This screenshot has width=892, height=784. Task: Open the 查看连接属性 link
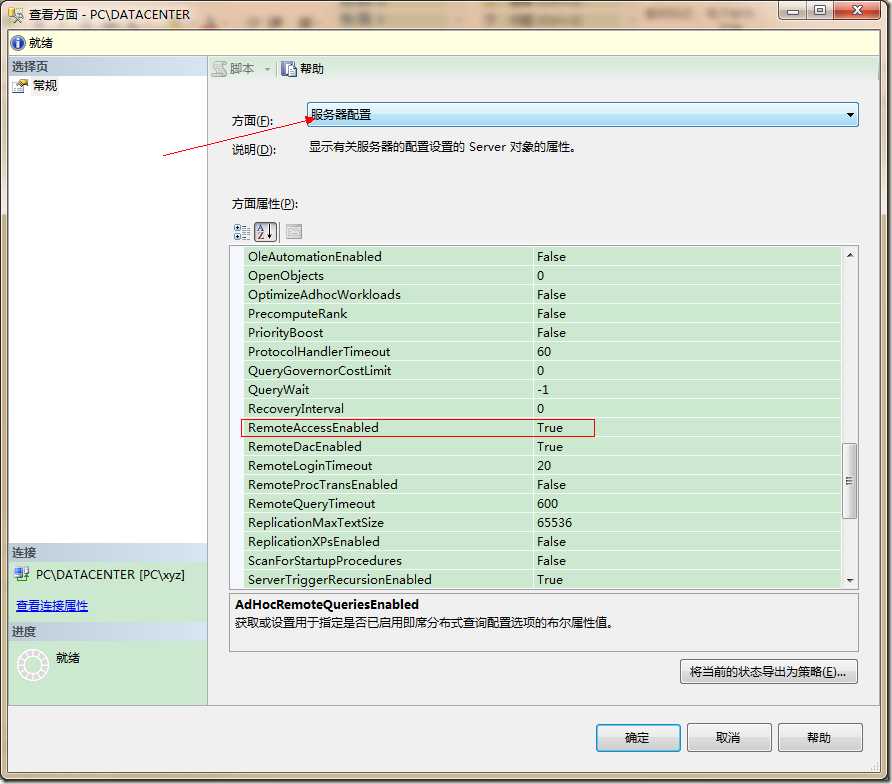(x=52, y=605)
